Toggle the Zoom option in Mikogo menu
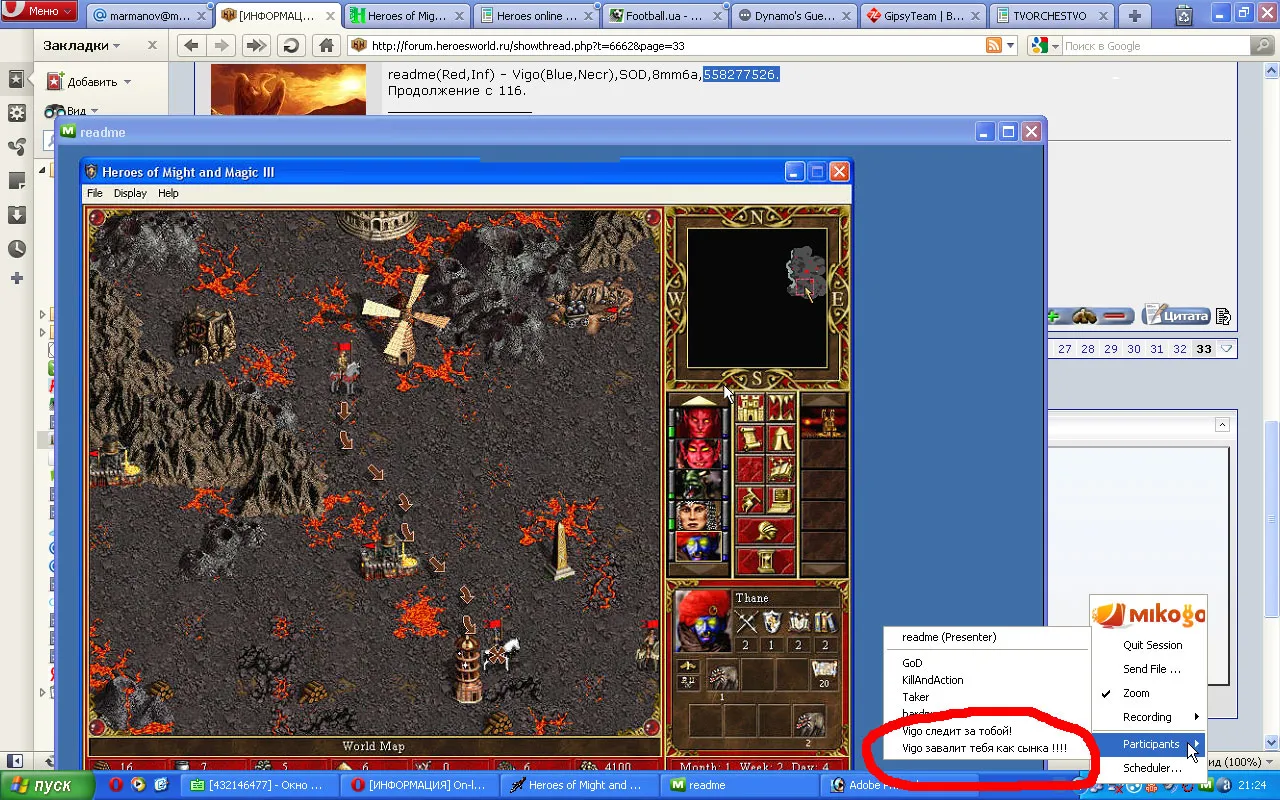Screen dimensions: 1280x800 click(1136, 693)
